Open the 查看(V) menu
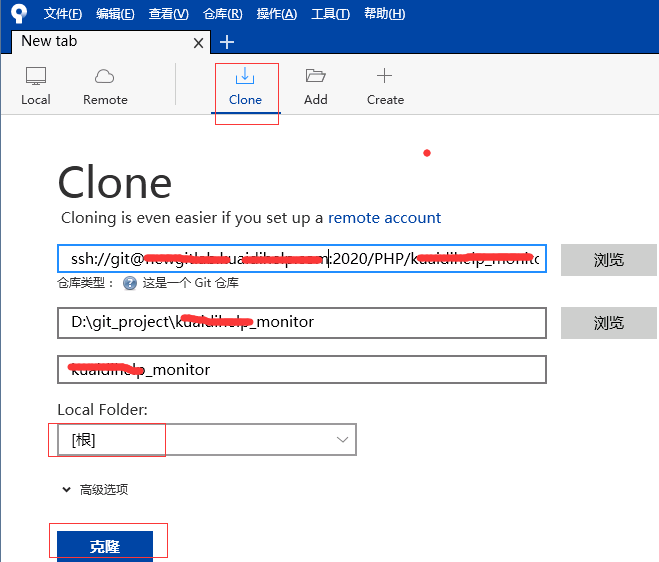The image size is (659, 562). point(169,14)
